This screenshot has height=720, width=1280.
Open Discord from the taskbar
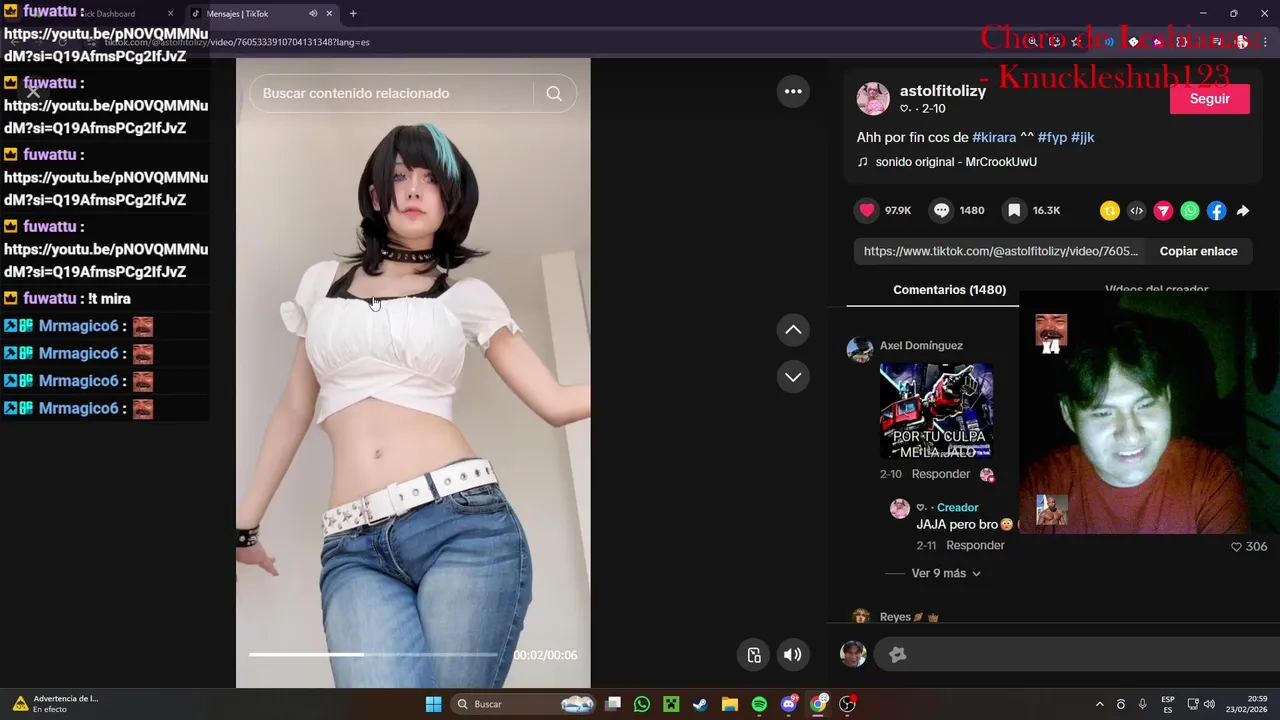point(789,704)
